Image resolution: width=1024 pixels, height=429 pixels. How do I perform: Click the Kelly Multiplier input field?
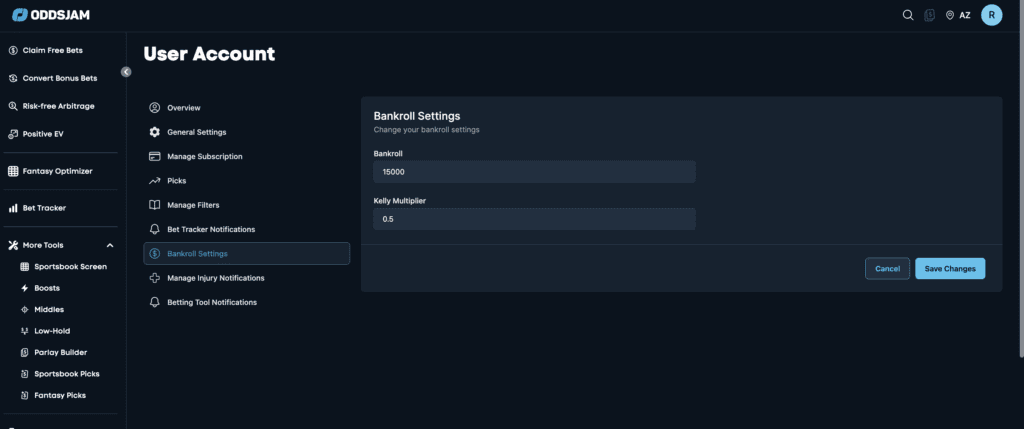pyautogui.click(x=534, y=219)
